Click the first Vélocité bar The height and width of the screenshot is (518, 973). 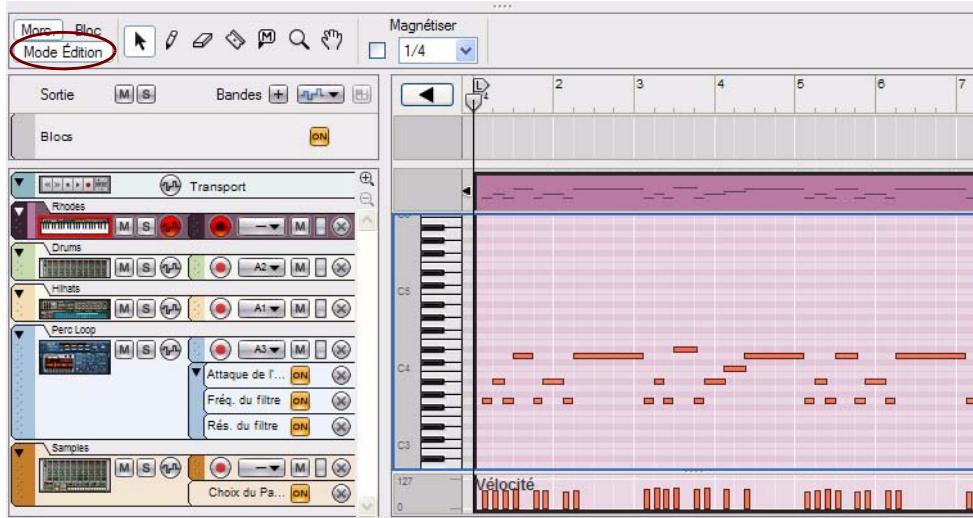point(485,500)
